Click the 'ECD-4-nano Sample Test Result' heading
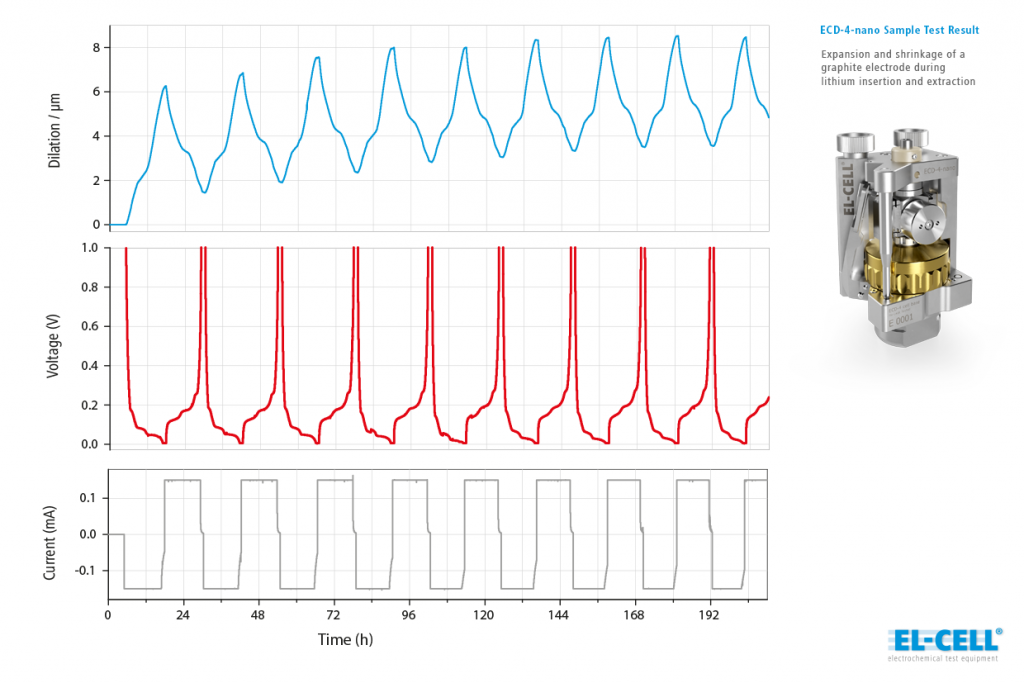 pos(899,31)
